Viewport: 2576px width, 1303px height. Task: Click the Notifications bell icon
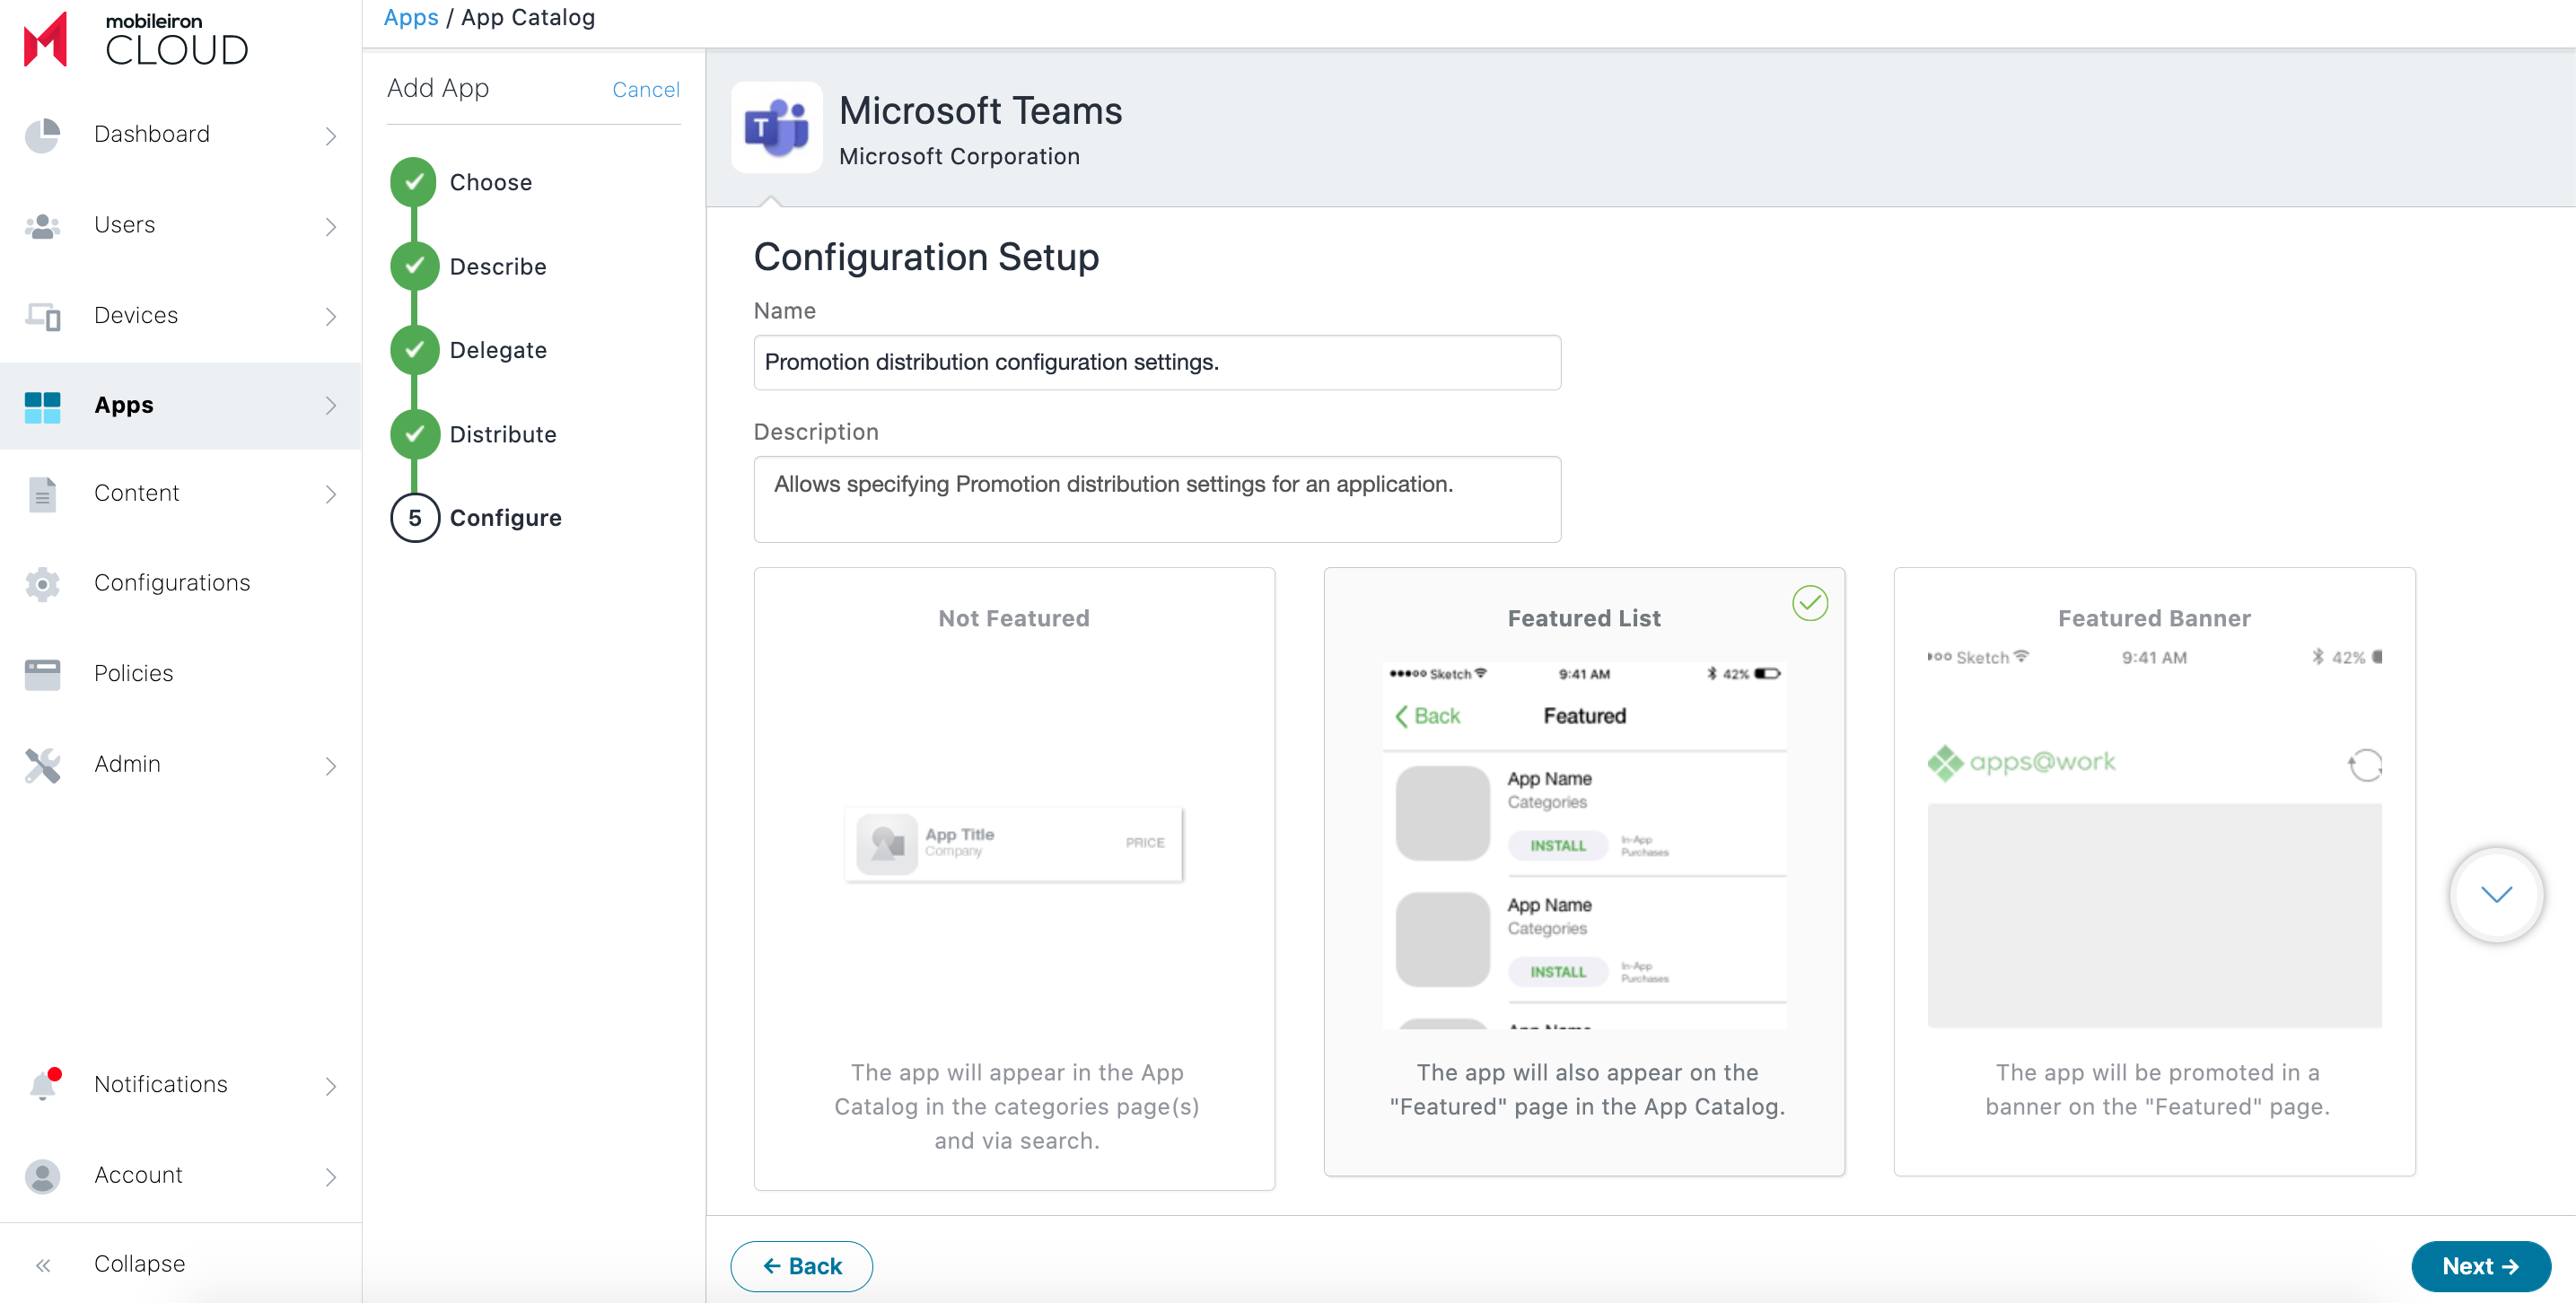point(42,1085)
